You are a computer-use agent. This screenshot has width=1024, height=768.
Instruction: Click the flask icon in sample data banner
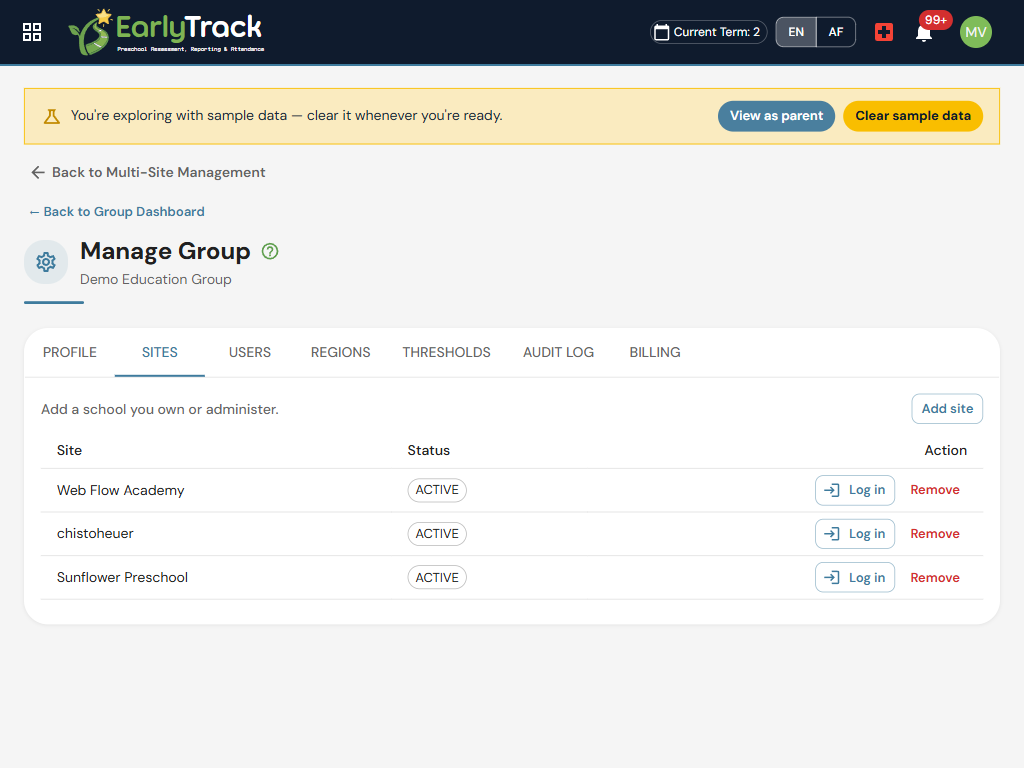click(52, 116)
